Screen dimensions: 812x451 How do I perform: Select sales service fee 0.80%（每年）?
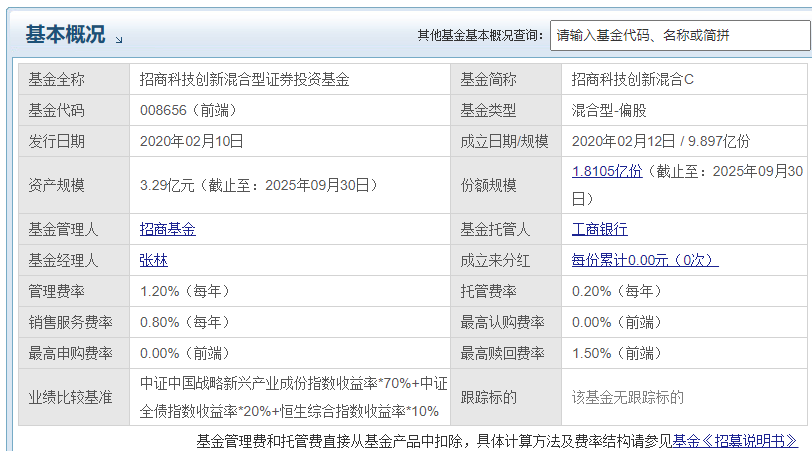pyautogui.click(x=184, y=322)
